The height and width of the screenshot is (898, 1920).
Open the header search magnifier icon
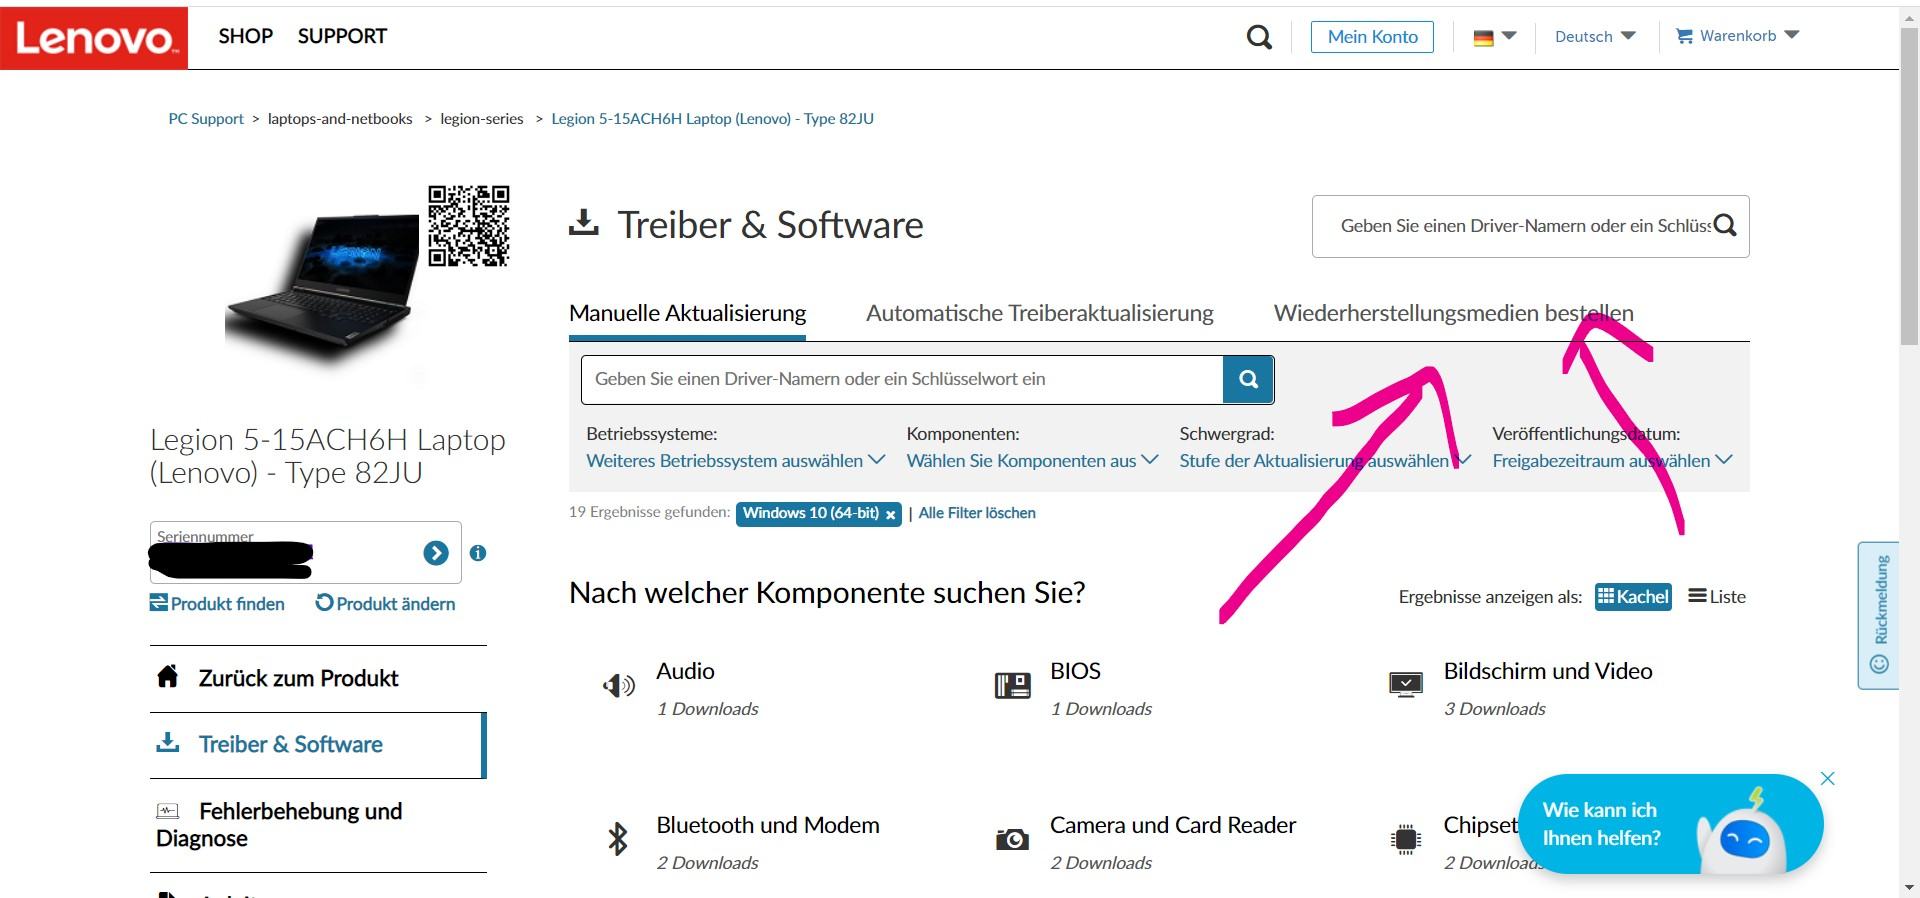coord(1259,37)
